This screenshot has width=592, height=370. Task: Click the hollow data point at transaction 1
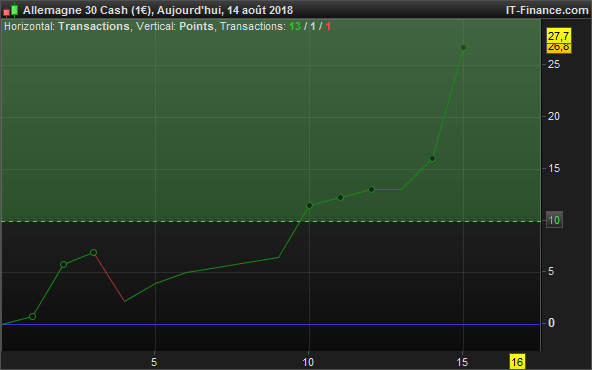(32, 316)
